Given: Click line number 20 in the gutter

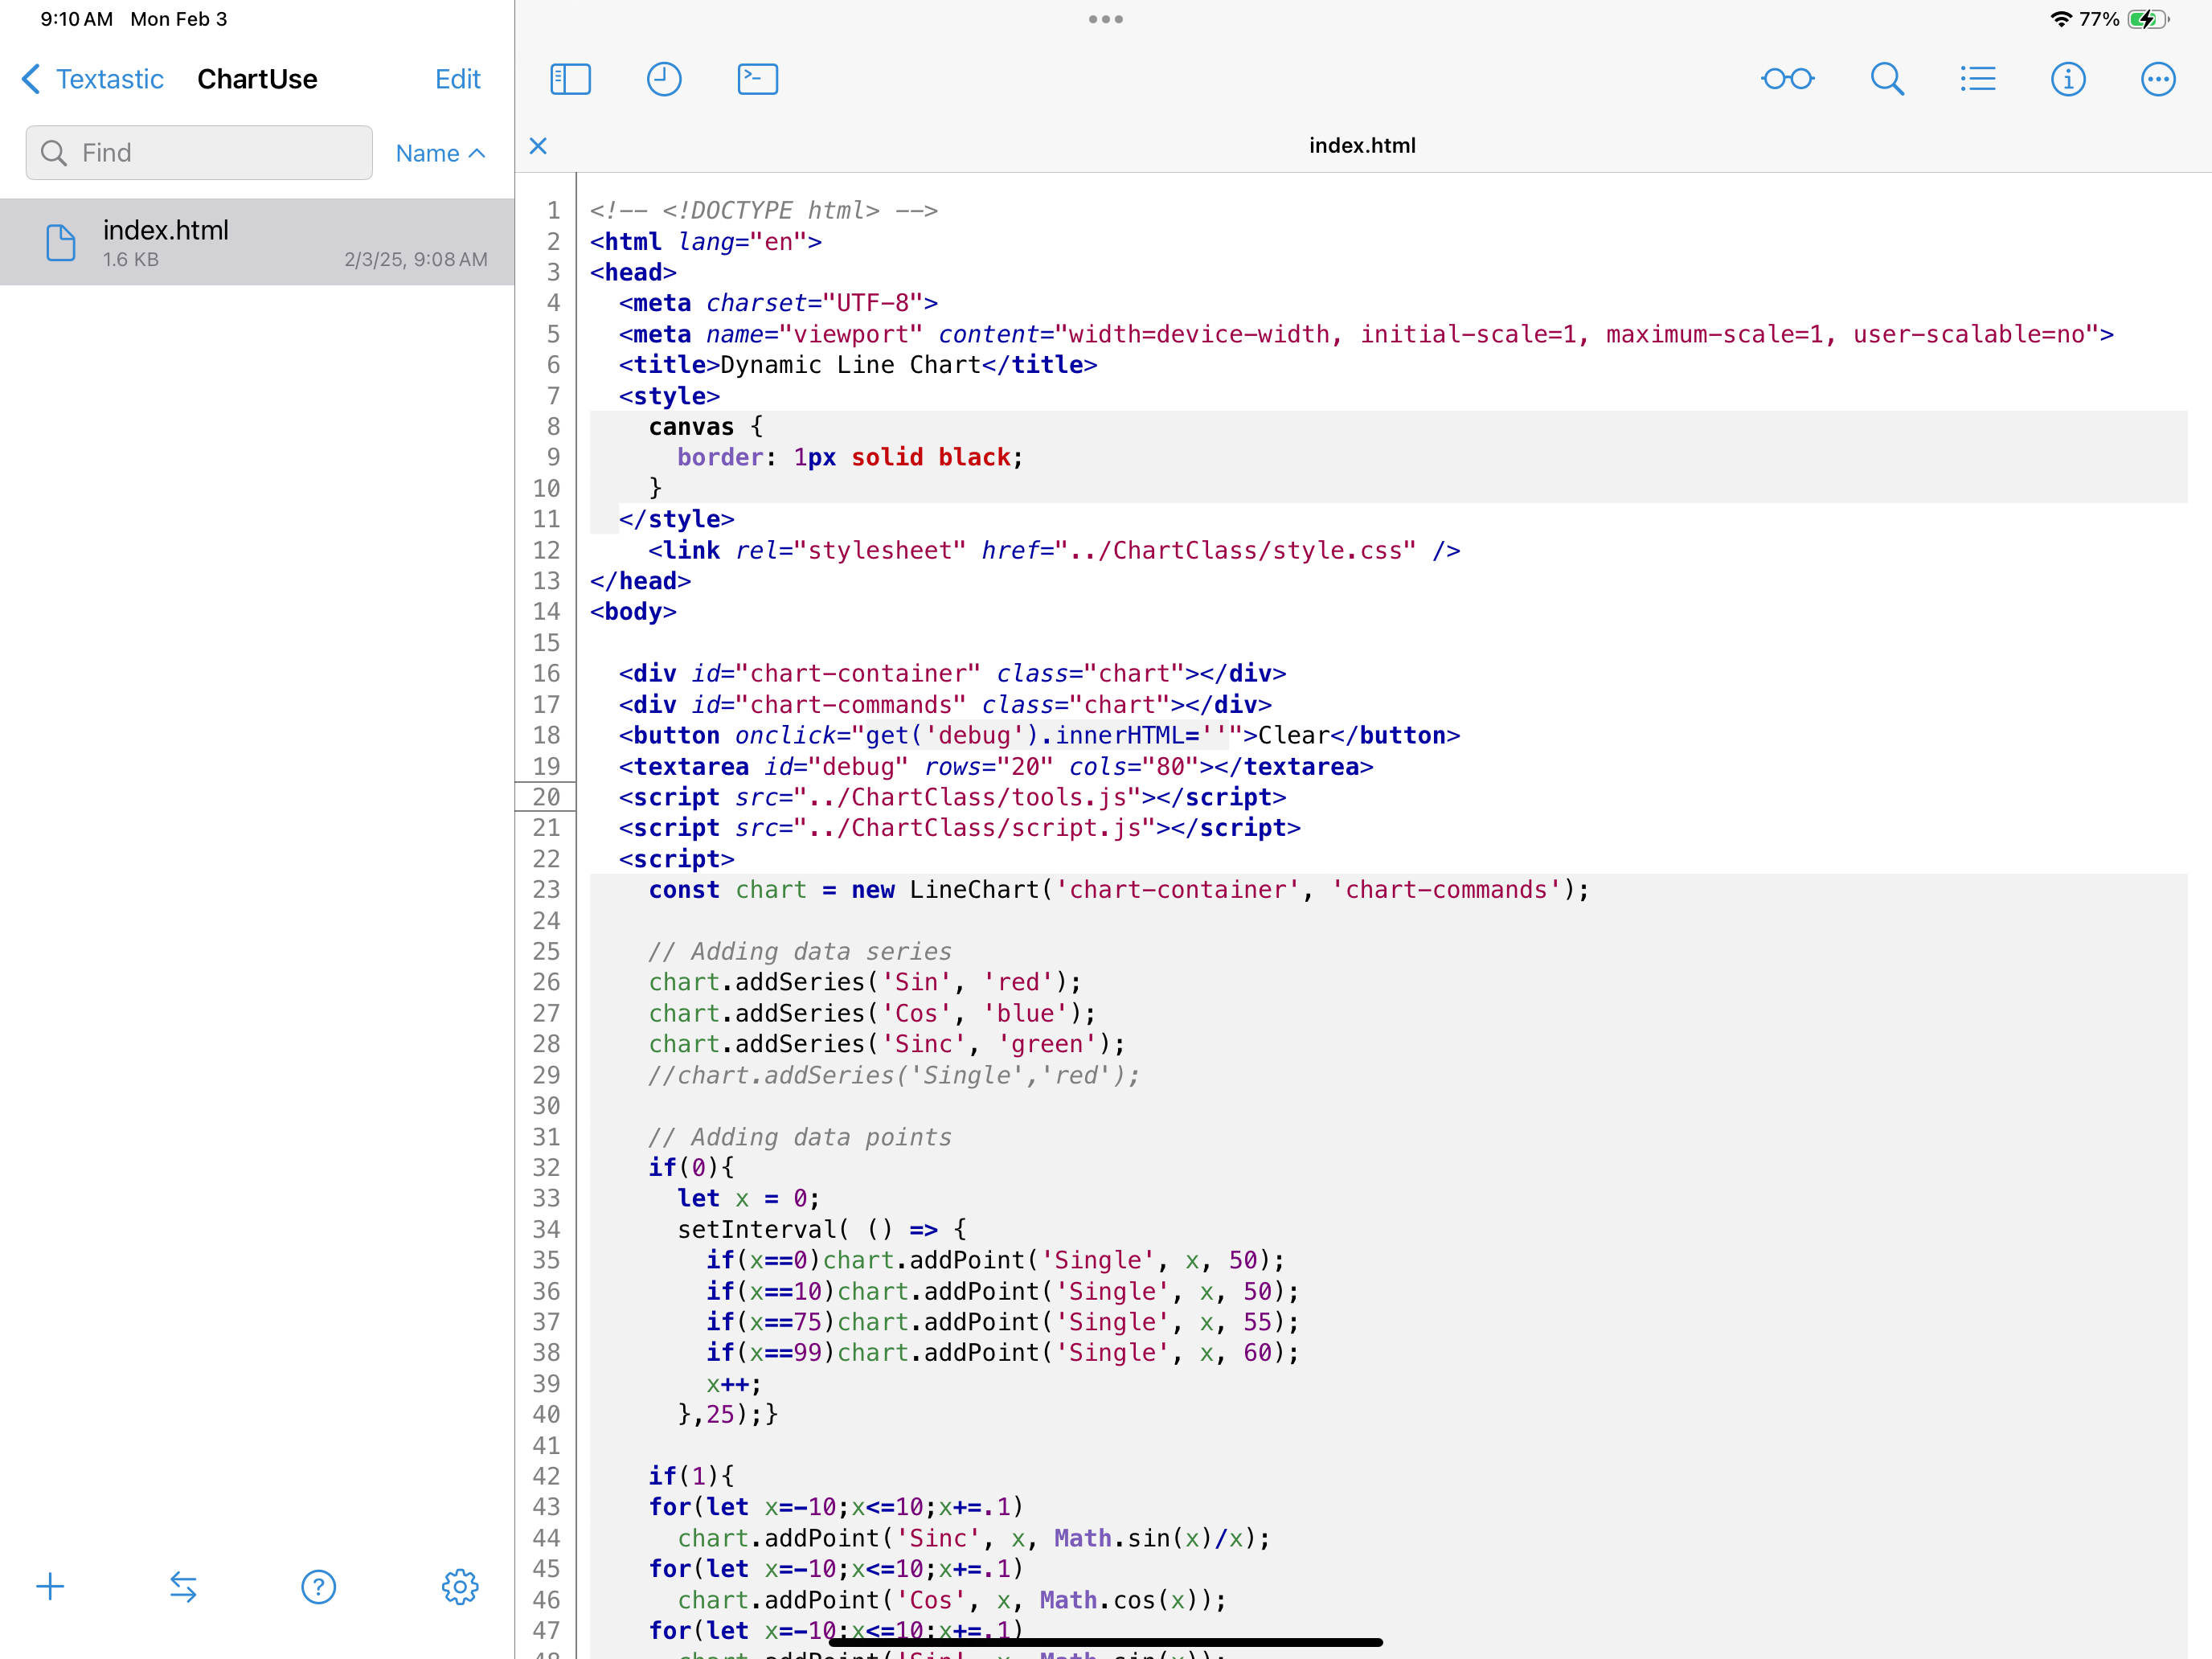Looking at the screenshot, I should (x=546, y=797).
